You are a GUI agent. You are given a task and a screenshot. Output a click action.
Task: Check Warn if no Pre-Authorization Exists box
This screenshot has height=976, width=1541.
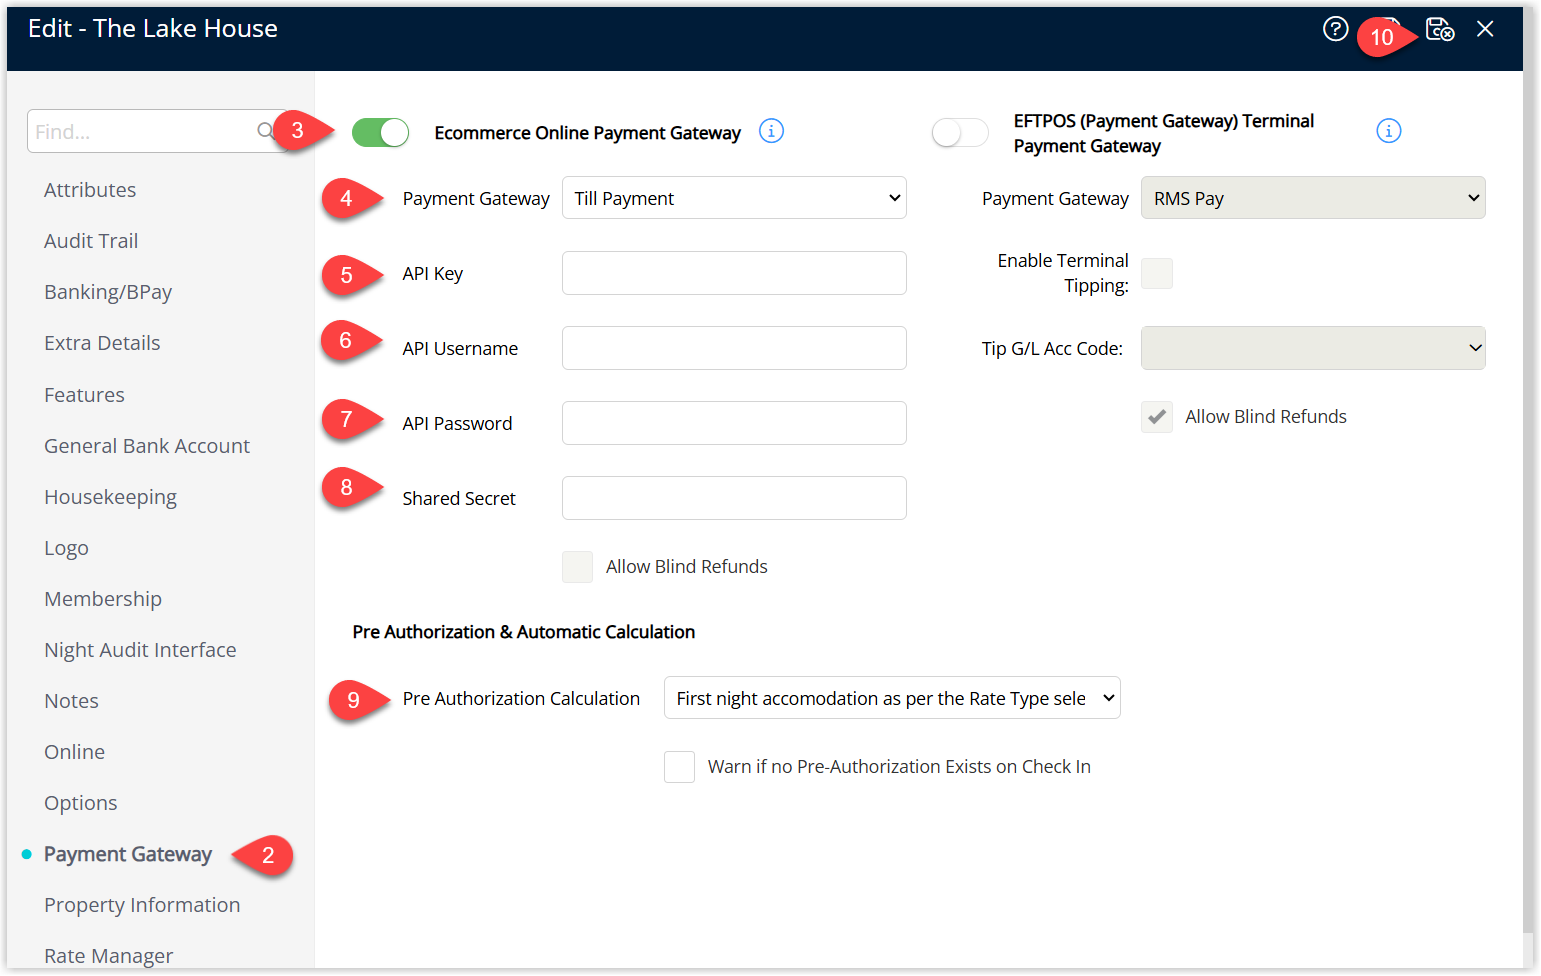click(x=679, y=767)
